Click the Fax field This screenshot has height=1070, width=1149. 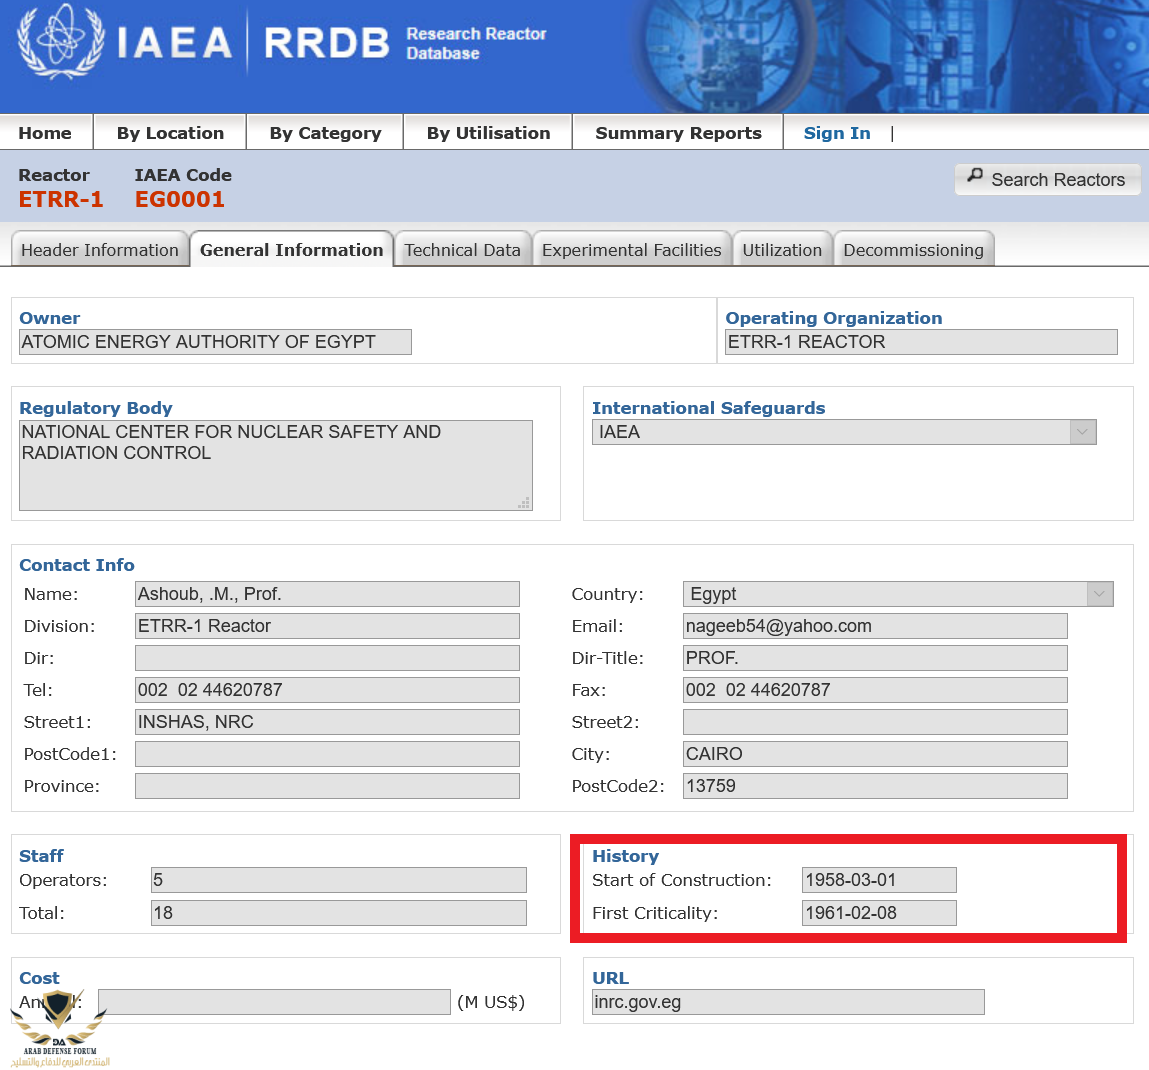875,690
